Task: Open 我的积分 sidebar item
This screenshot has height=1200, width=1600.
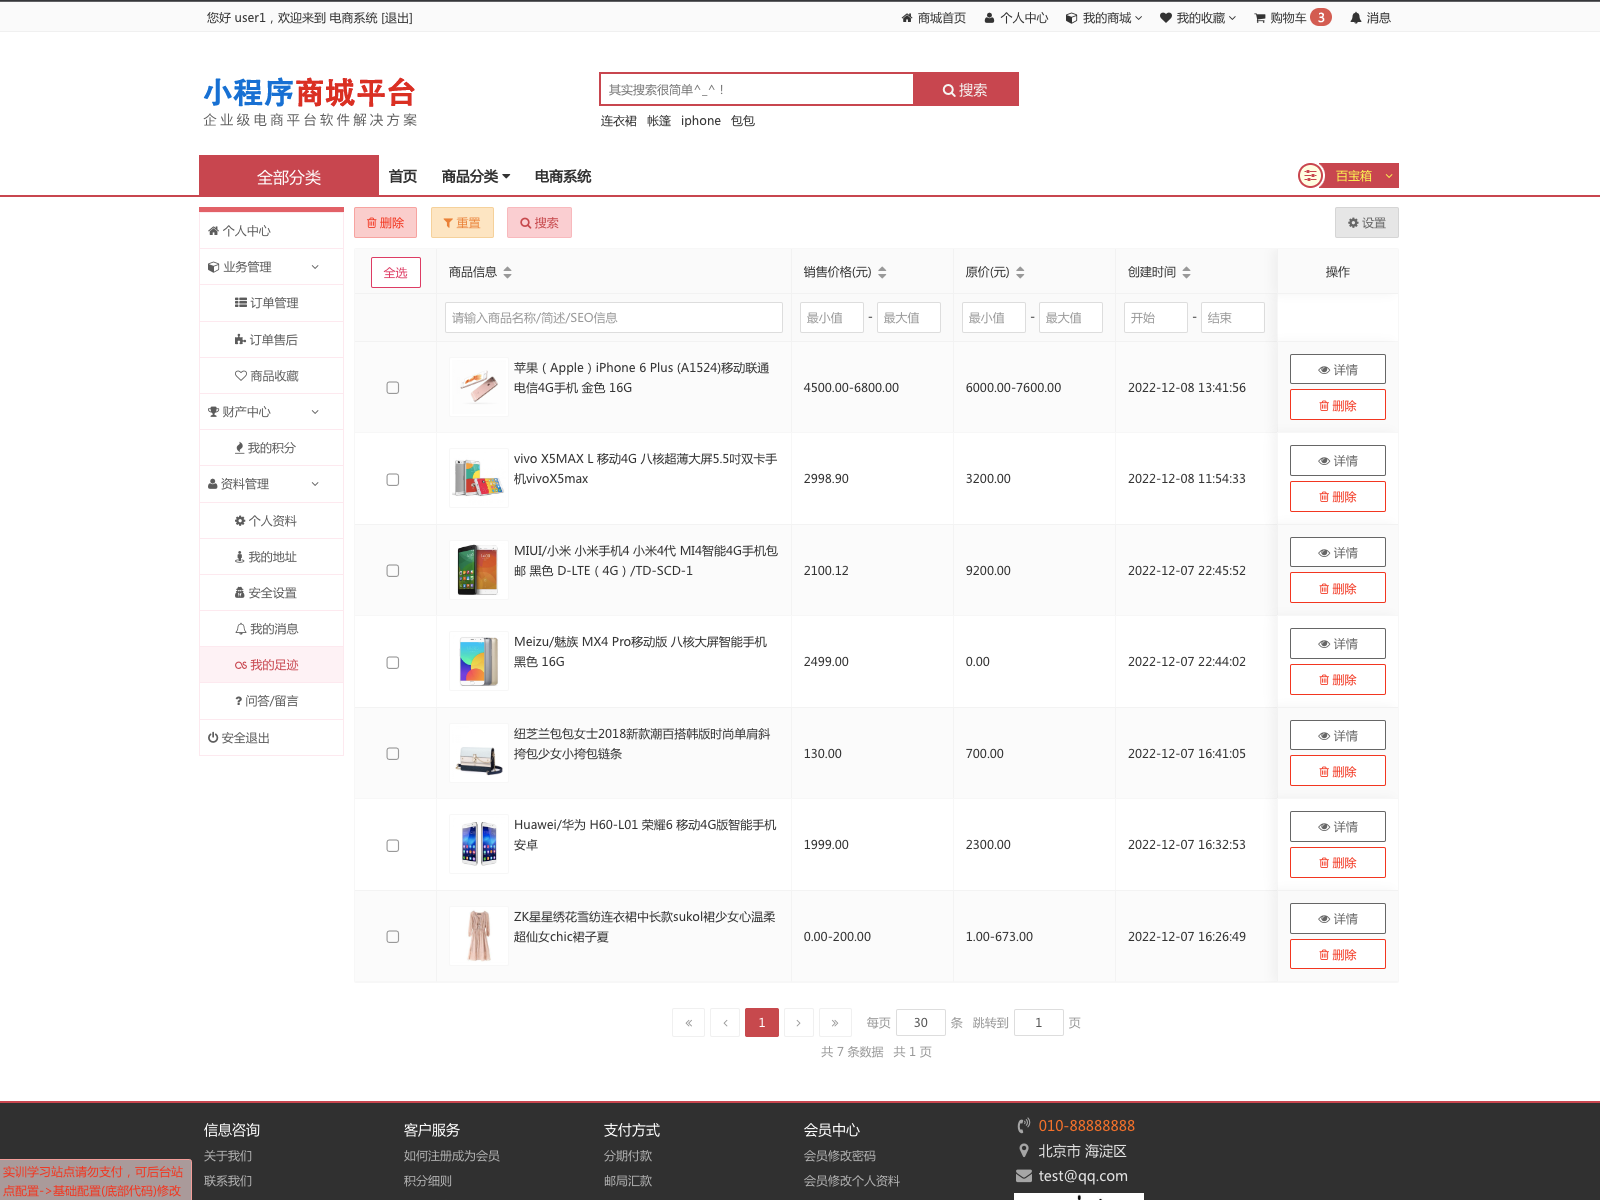Action: 272,448
